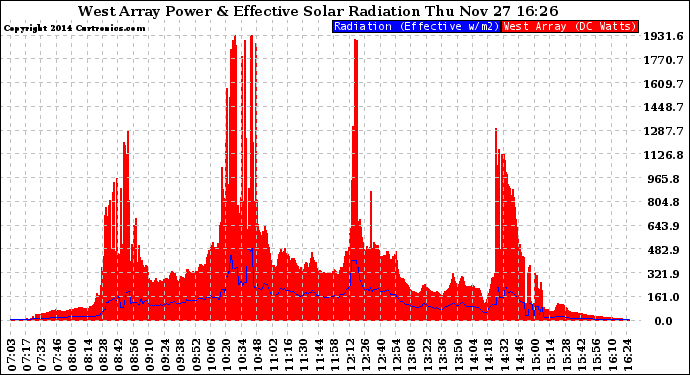Click the 1931.6 y-axis value
This screenshot has width=690, height=375.
[x=664, y=36]
